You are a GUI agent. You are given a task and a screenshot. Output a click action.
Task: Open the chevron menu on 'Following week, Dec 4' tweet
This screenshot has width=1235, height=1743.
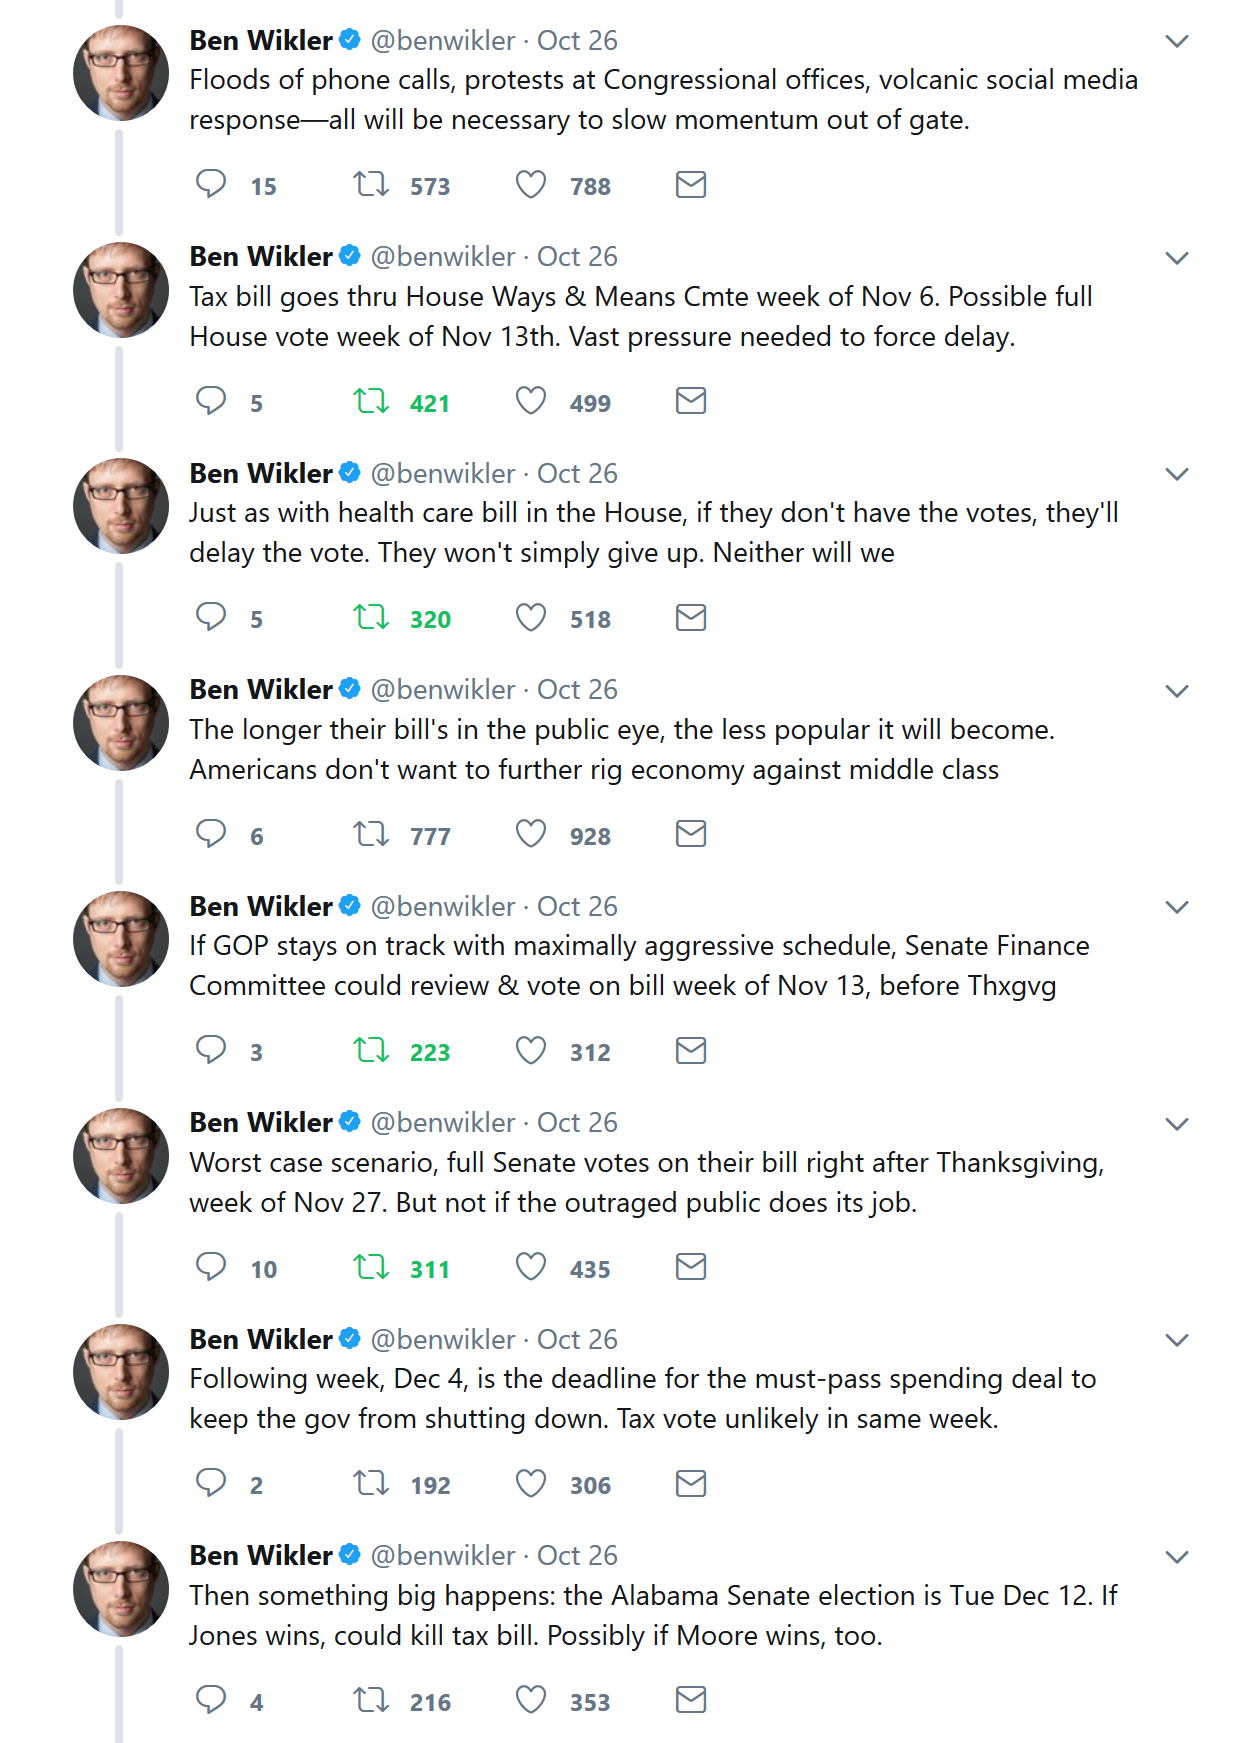[x=1177, y=1340]
